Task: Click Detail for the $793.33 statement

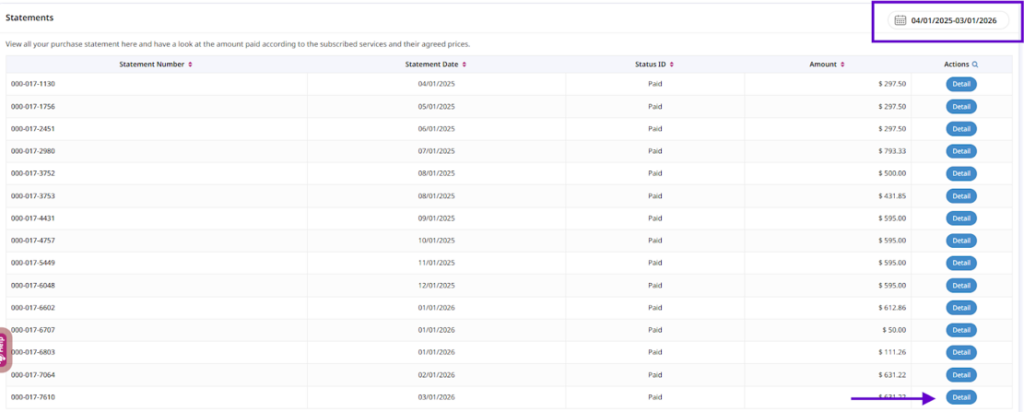Action: (961, 151)
